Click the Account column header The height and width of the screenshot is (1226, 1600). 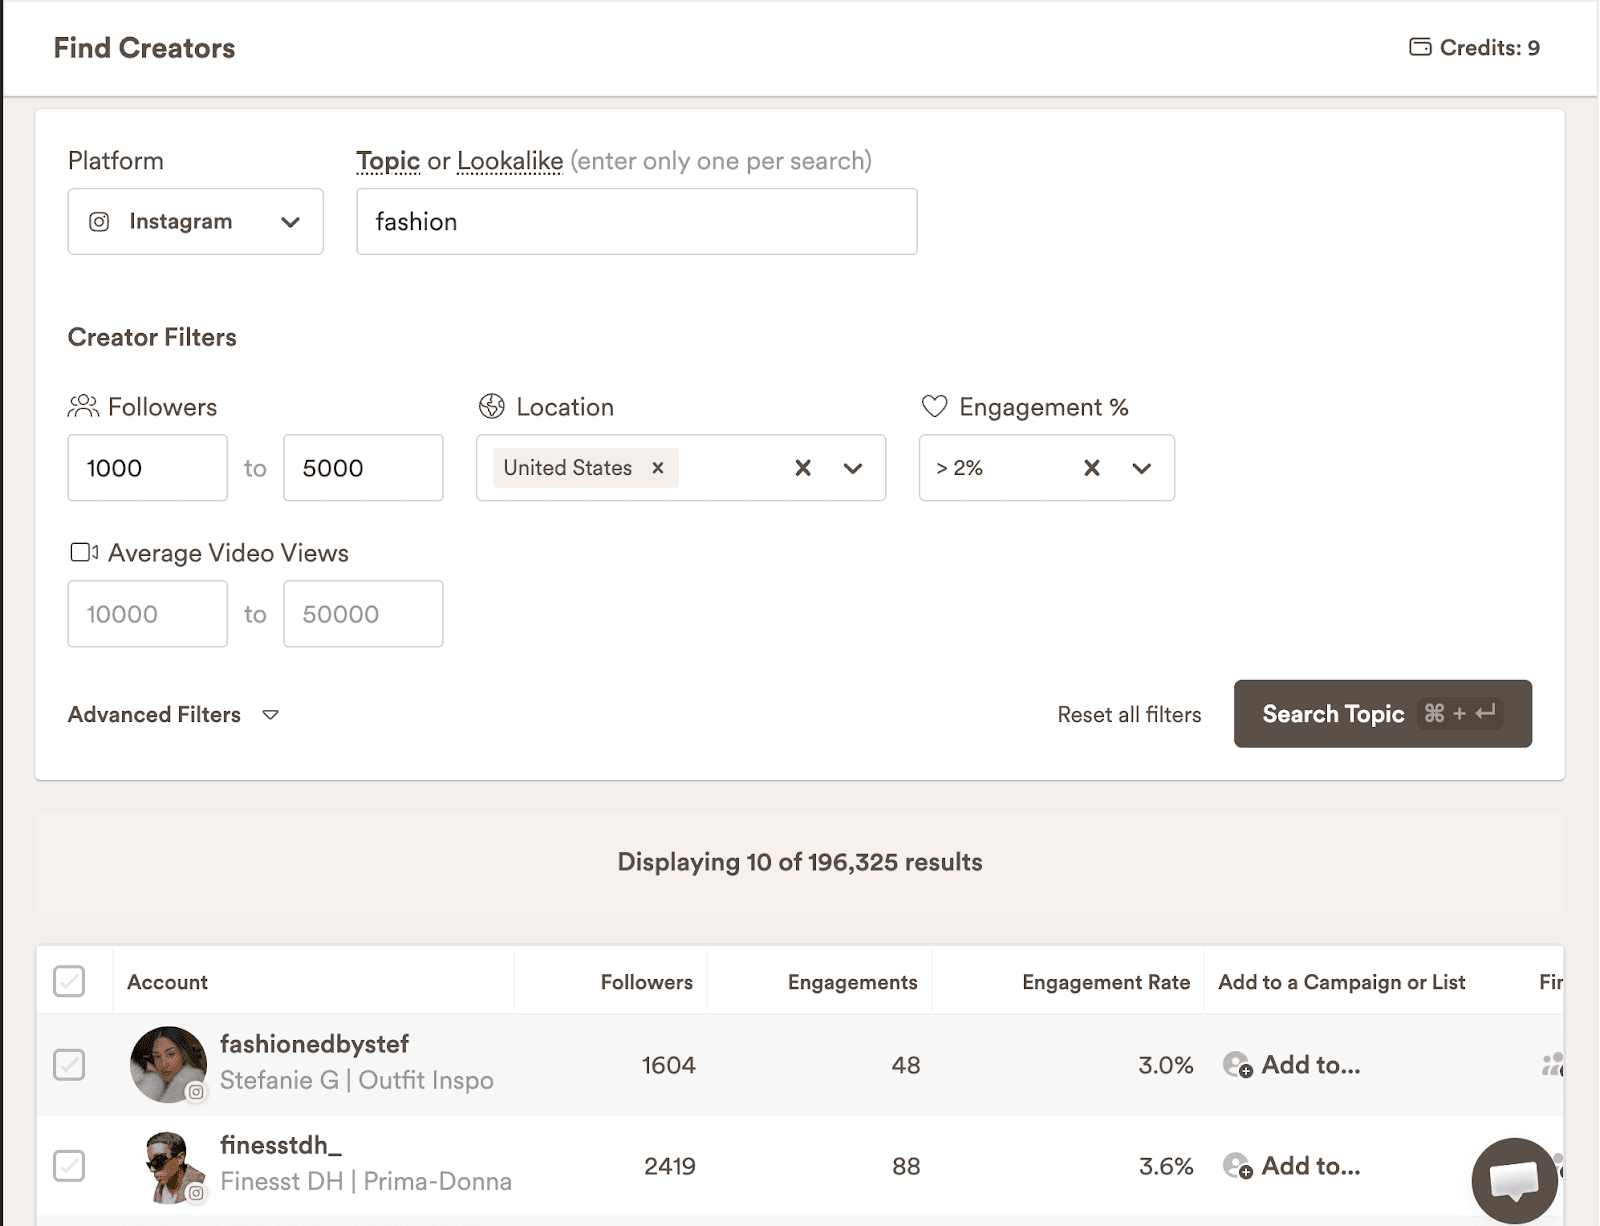pyautogui.click(x=167, y=982)
